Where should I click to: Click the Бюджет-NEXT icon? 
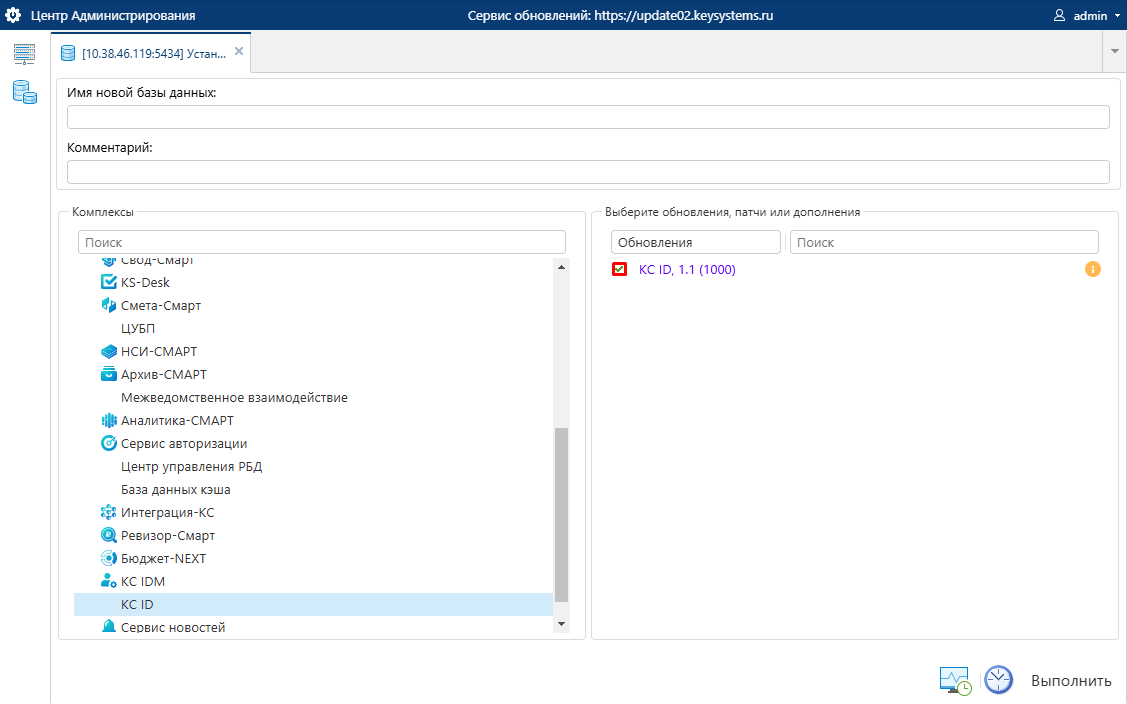click(109, 558)
